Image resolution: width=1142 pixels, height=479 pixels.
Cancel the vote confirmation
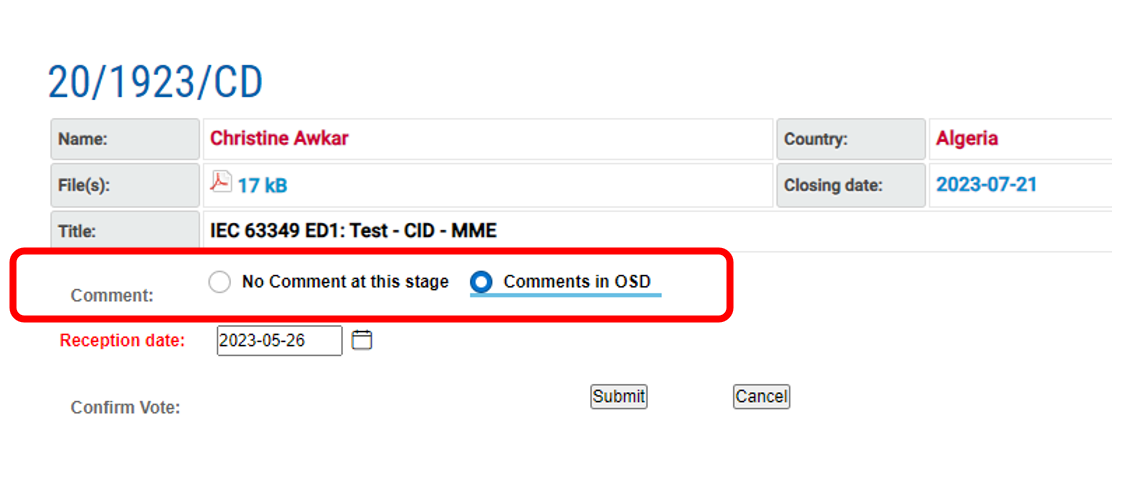[x=761, y=396]
